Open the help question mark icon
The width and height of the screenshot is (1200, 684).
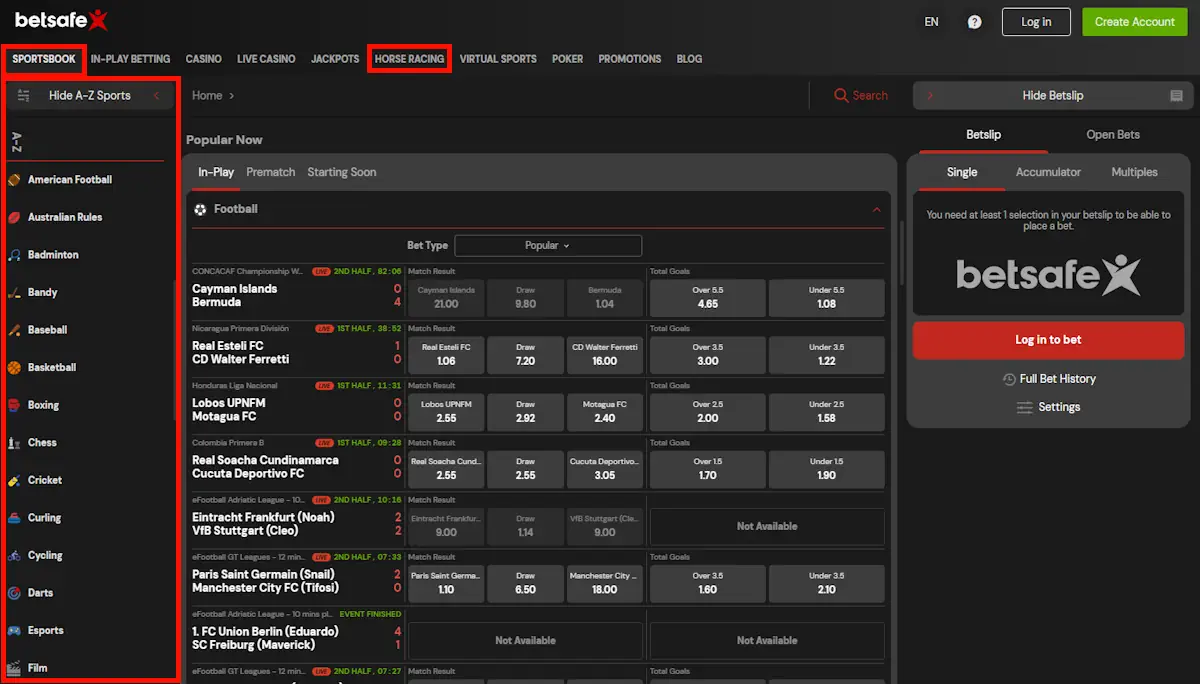pyautogui.click(x=974, y=21)
